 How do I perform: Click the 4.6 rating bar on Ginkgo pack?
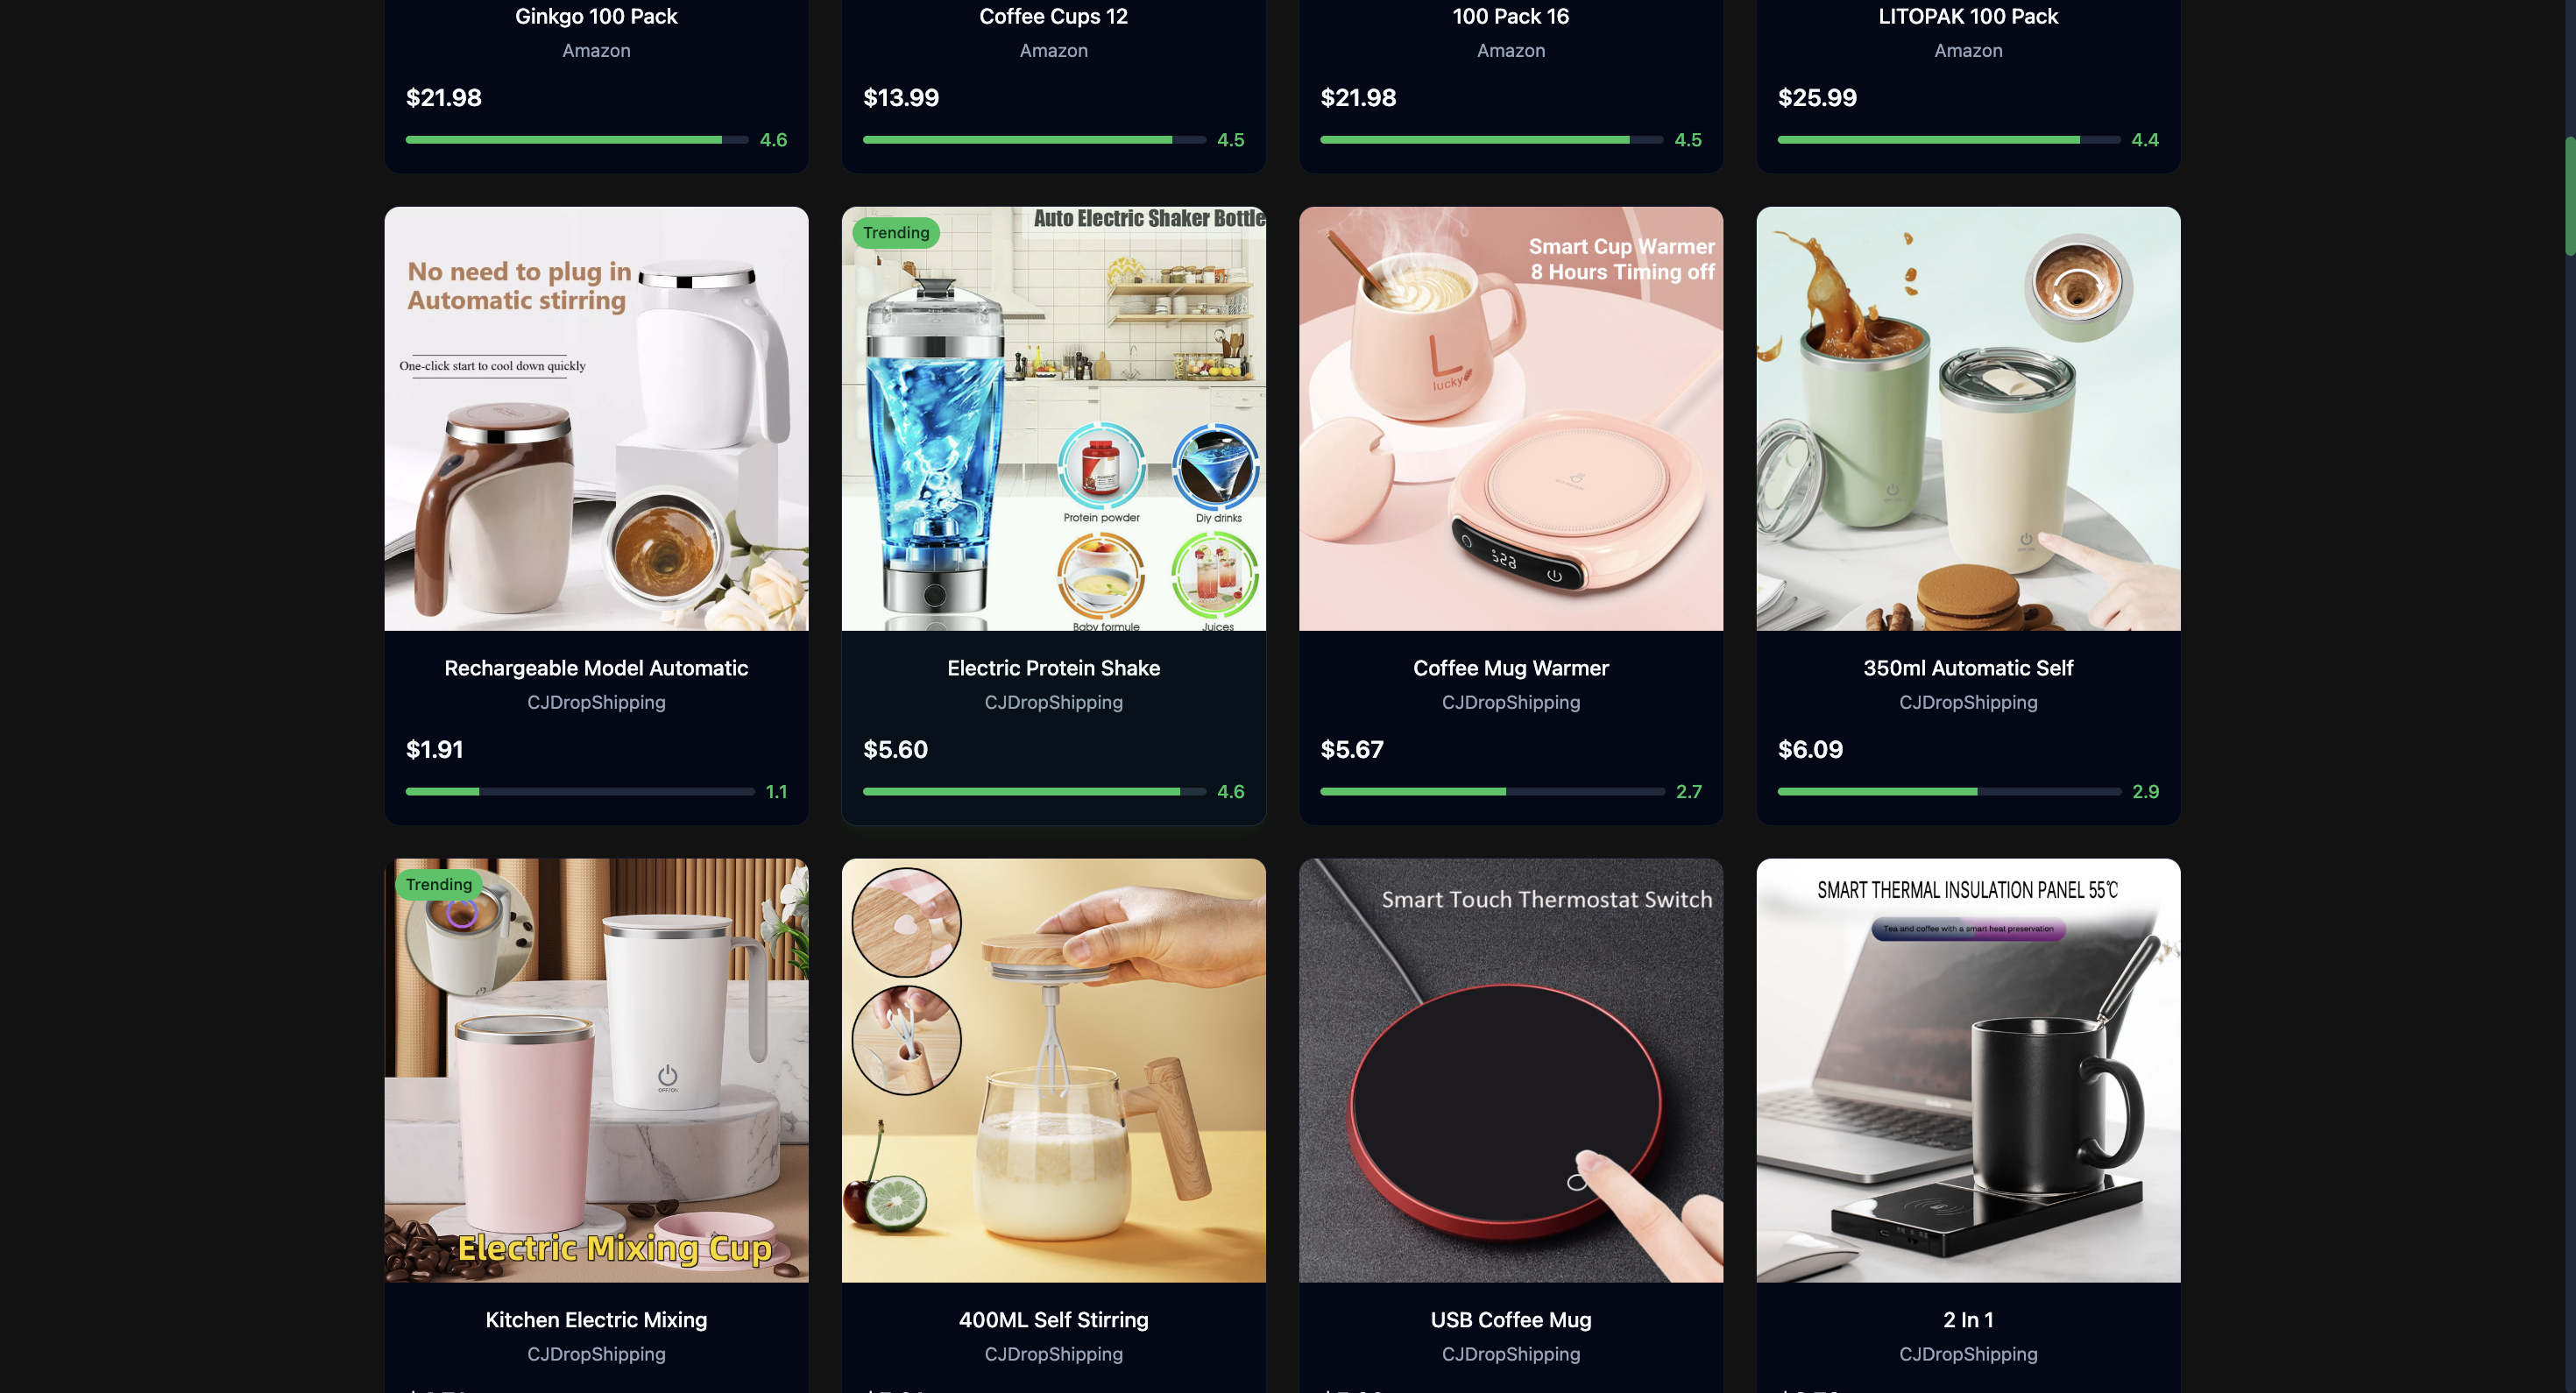tap(577, 140)
